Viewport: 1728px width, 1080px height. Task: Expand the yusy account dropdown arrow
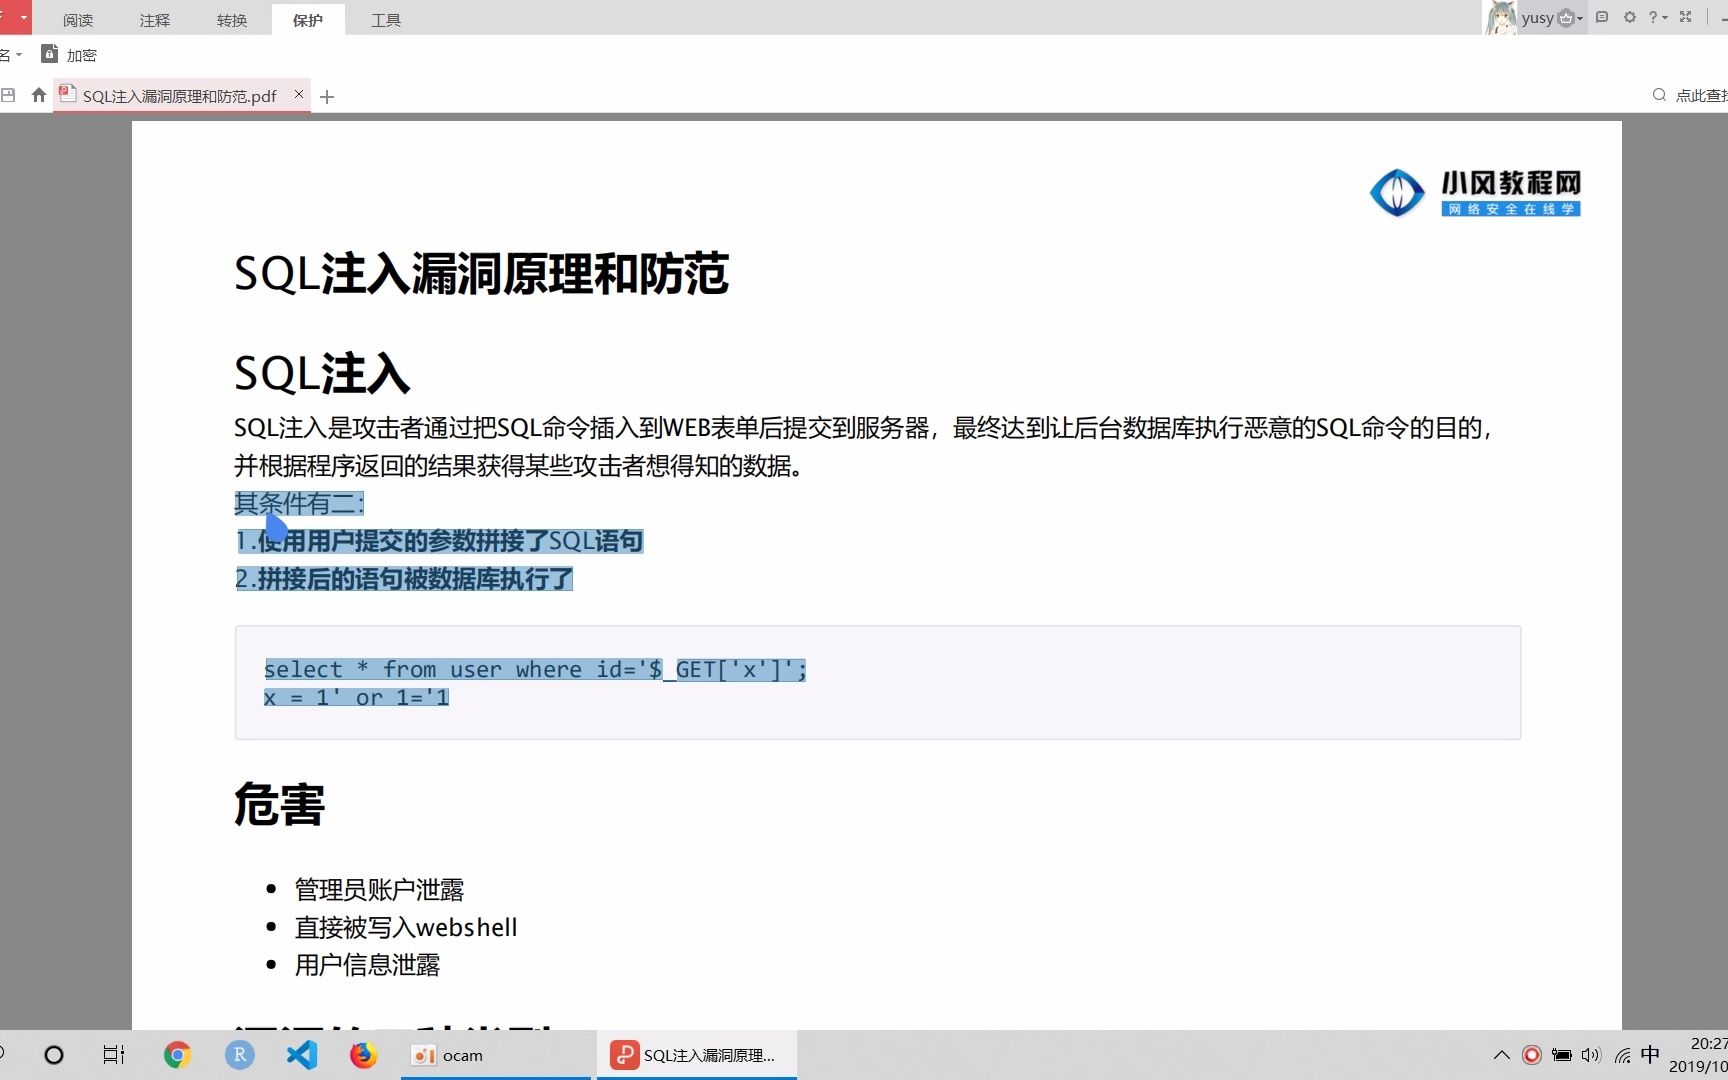point(1580,18)
